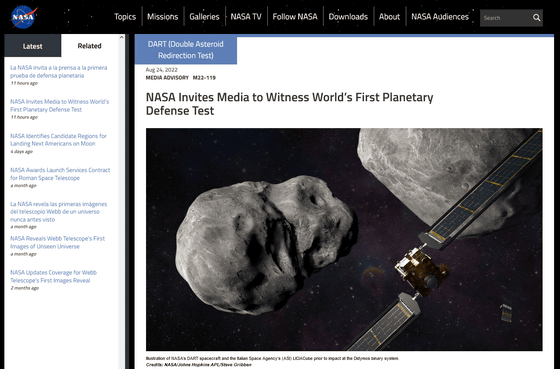Open the About menu

pos(389,16)
